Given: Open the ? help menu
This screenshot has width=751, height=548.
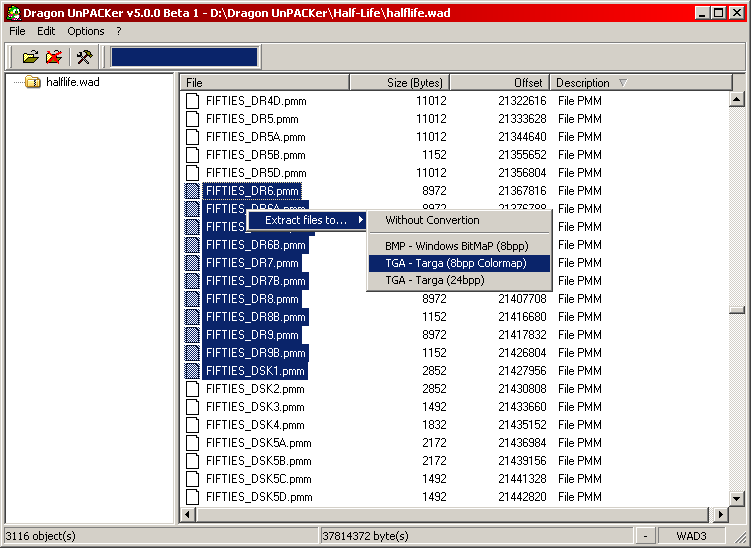Looking at the screenshot, I should 119,31.
